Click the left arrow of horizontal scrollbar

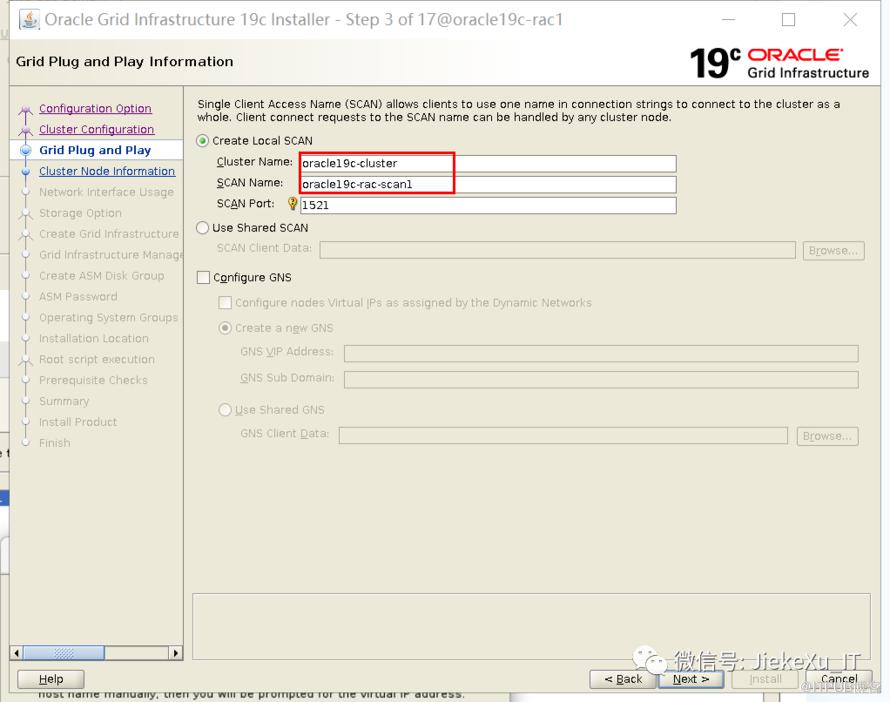16,653
